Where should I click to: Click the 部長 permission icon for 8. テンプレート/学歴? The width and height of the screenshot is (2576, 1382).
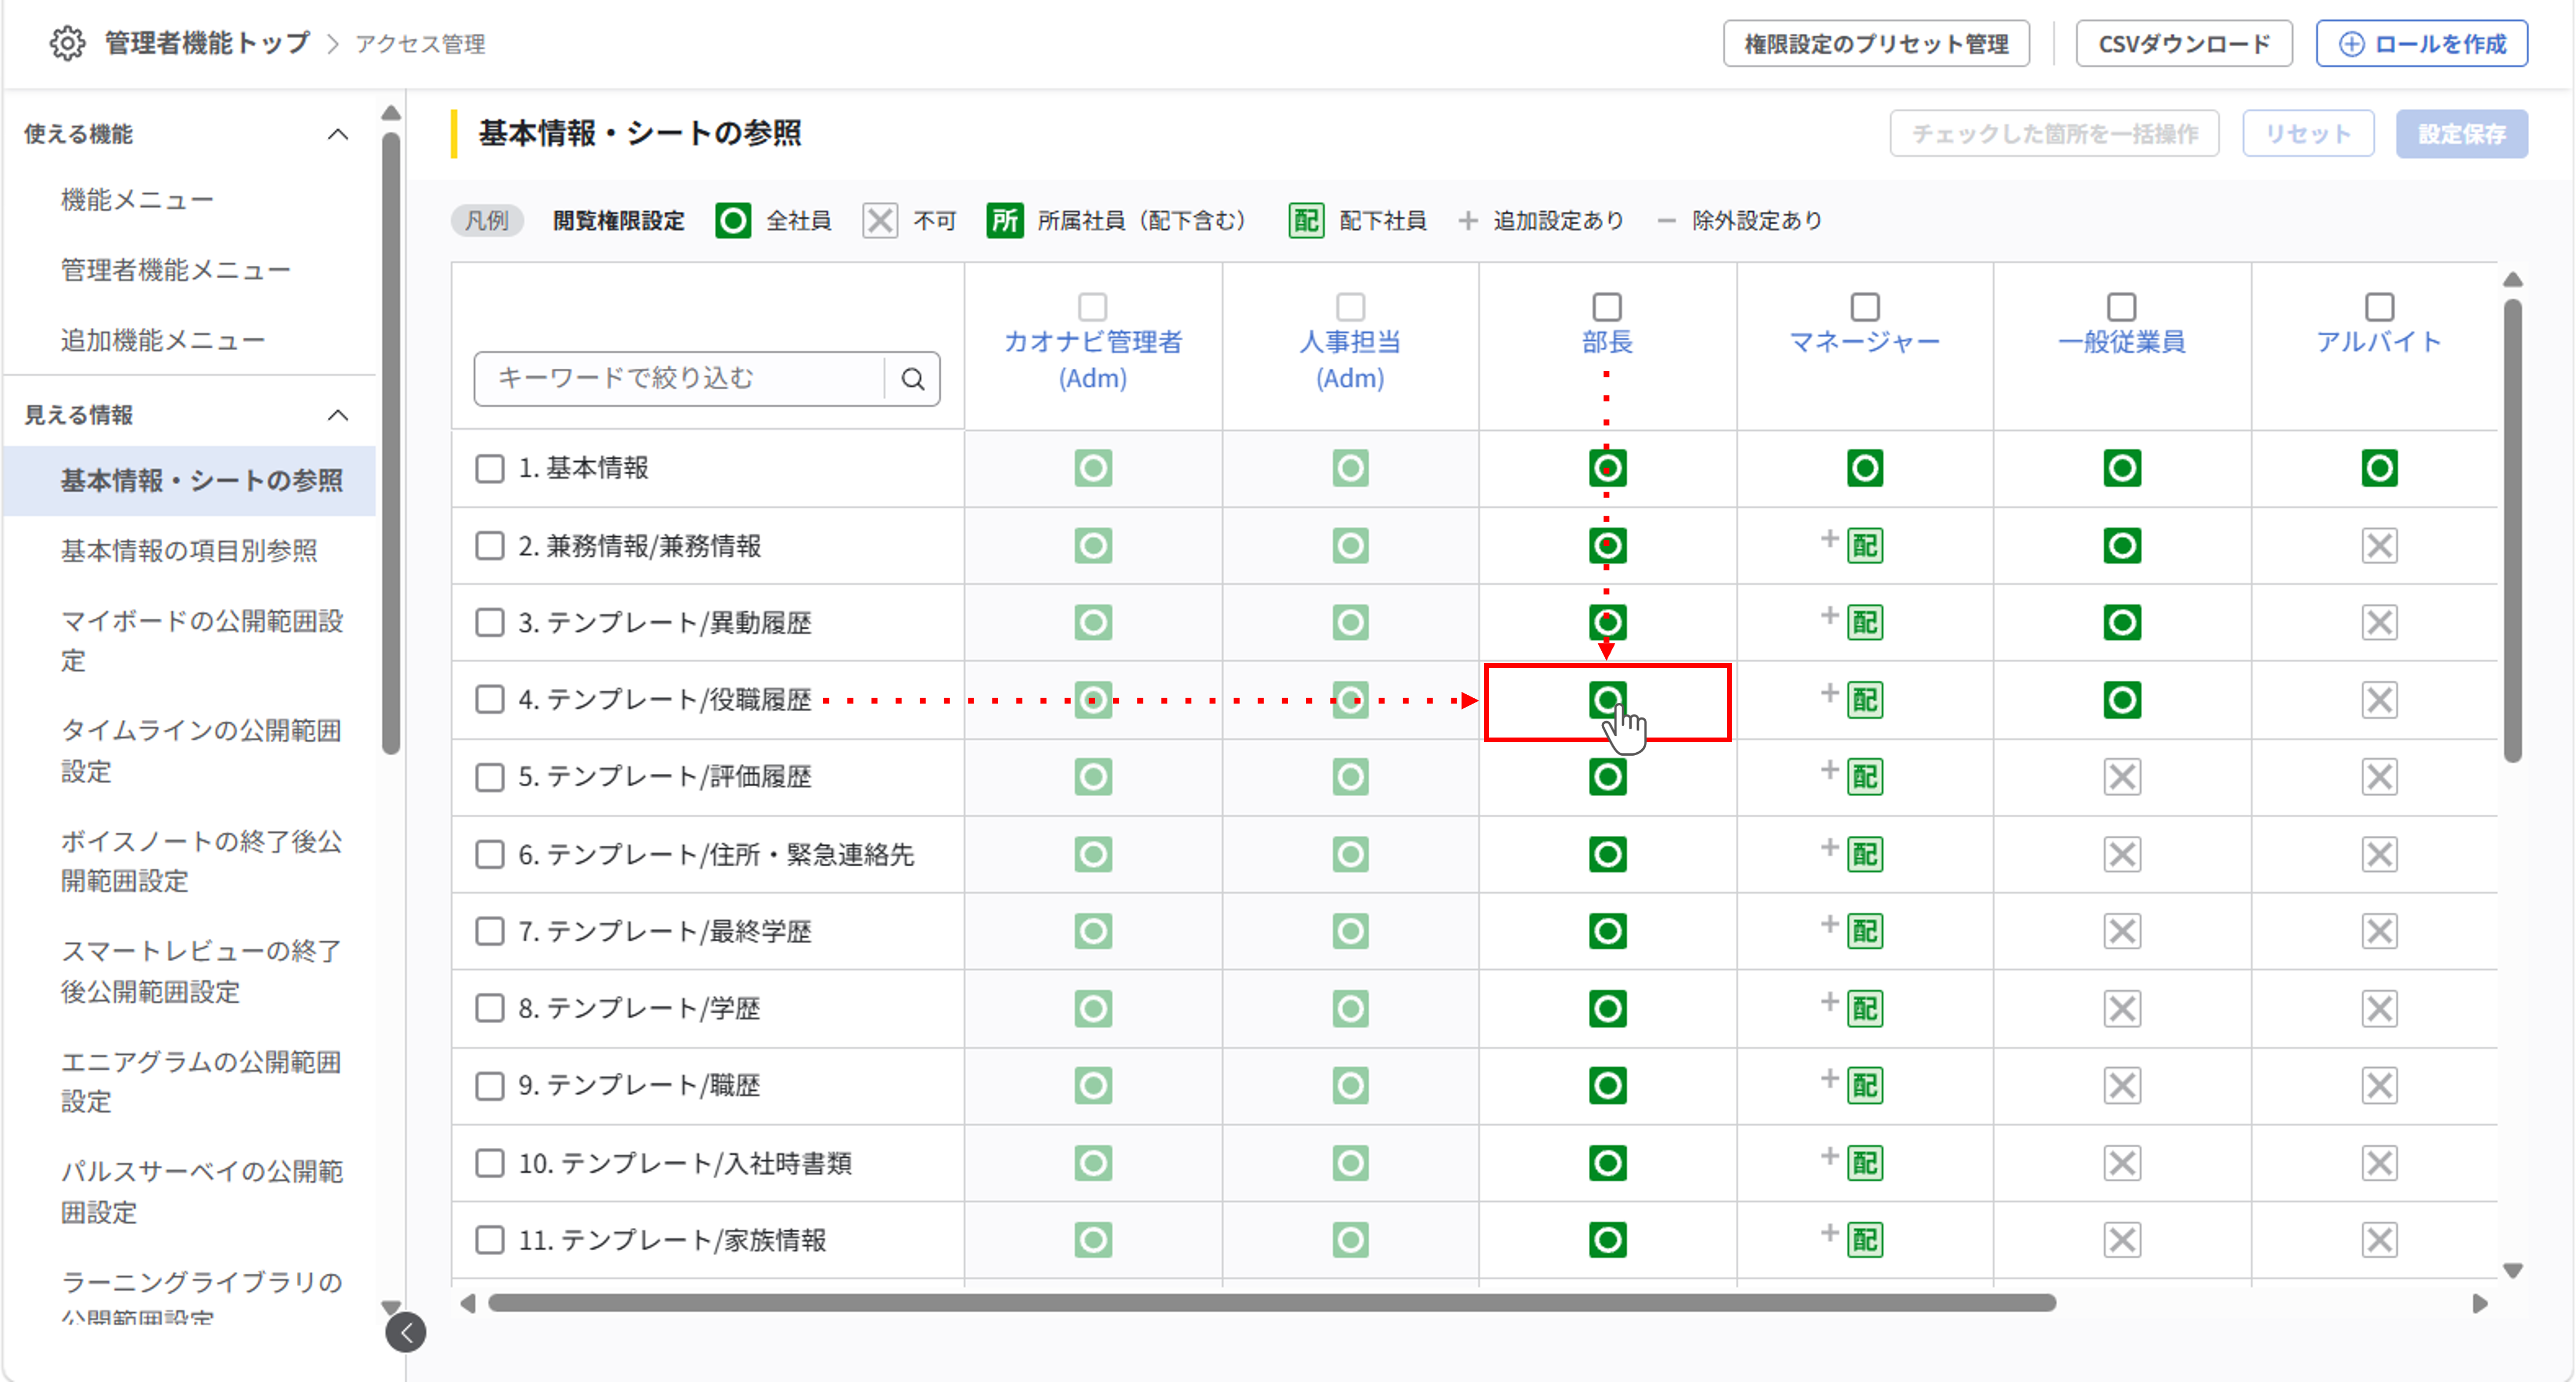pyautogui.click(x=1607, y=1009)
